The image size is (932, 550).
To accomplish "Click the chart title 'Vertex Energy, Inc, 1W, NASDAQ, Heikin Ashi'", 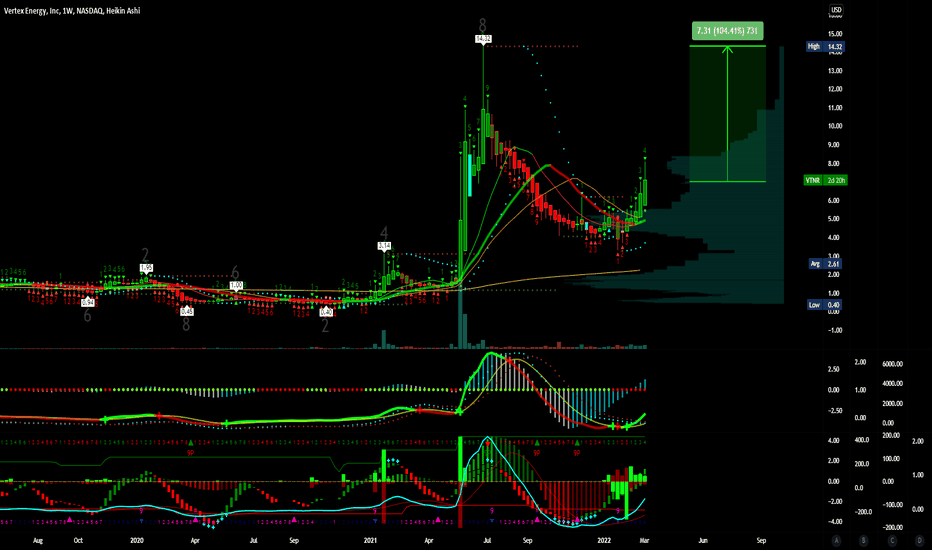I will (x=72, y=11).
